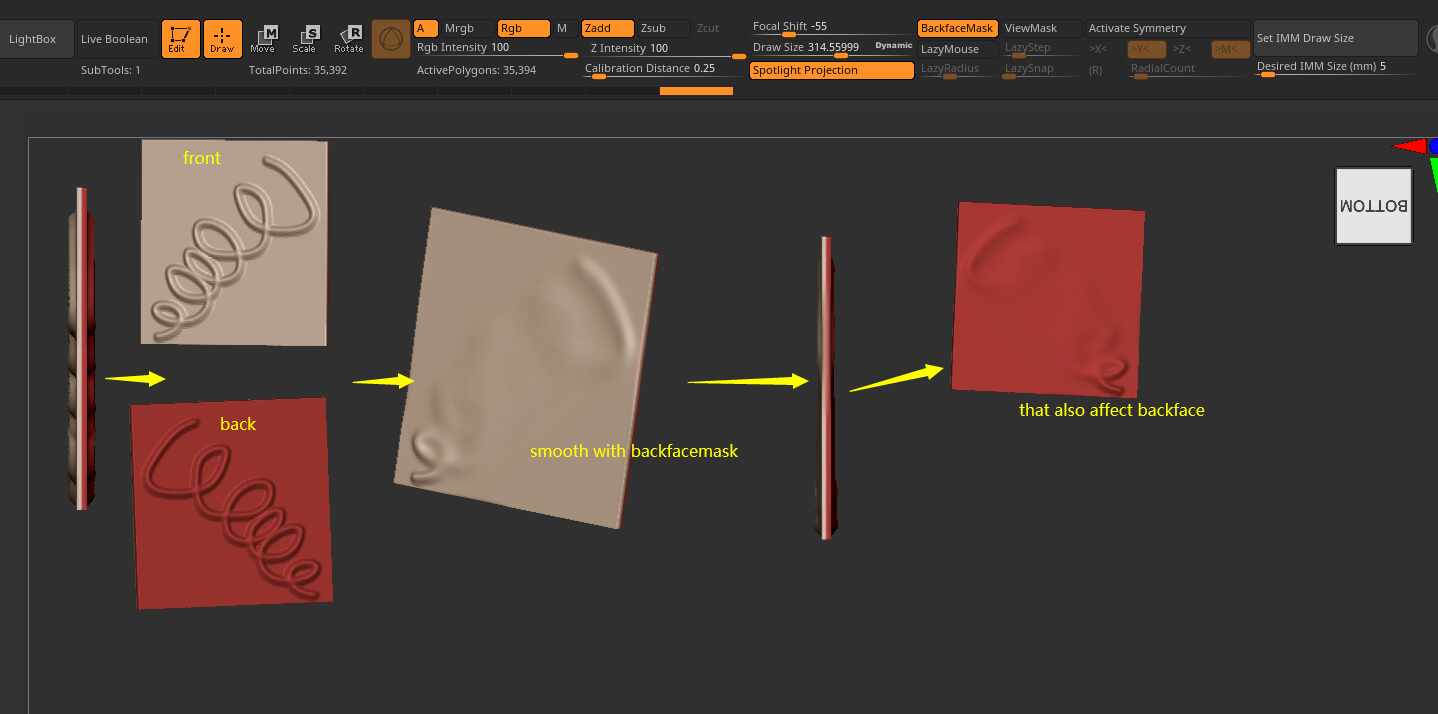
Task: Enable ViewMask option
Action: [1041, 28]
